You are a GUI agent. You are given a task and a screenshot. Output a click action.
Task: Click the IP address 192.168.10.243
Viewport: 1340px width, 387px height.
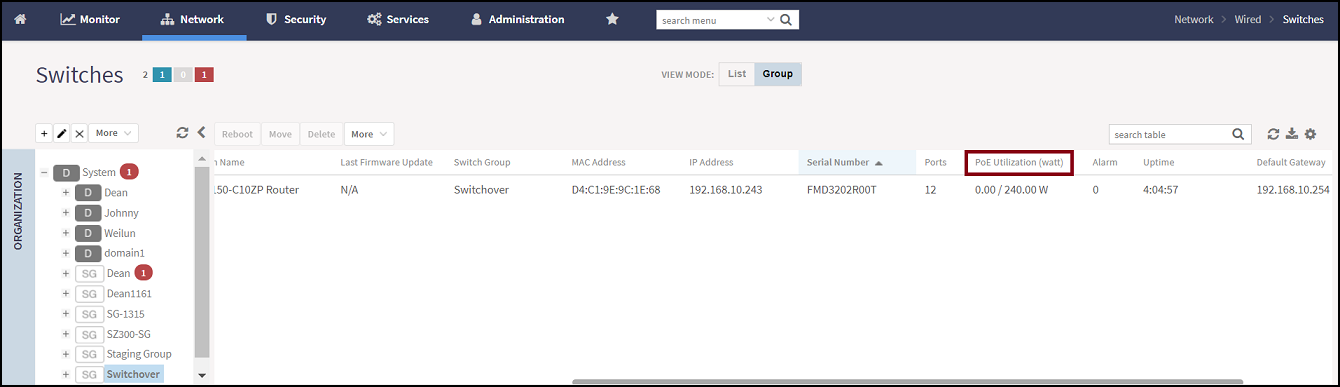click(x=726, y=189)
